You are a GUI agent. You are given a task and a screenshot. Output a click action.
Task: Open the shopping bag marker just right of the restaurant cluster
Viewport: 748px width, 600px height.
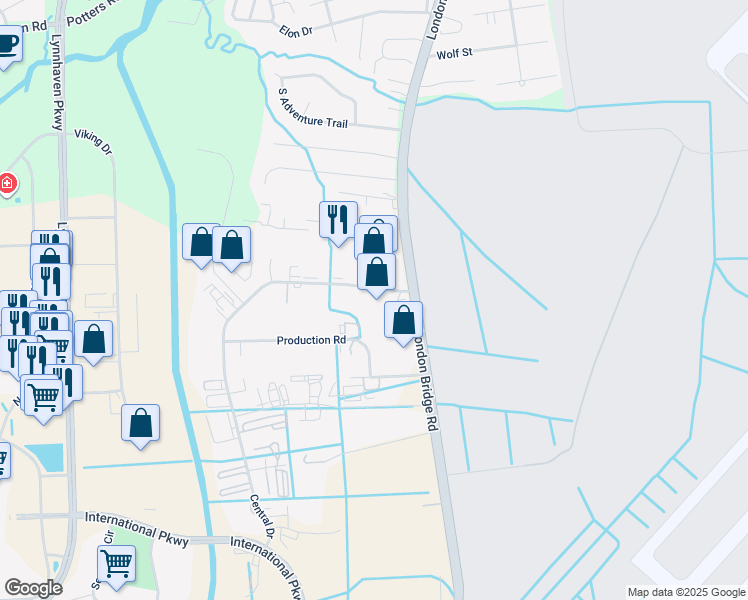[93, 338]
